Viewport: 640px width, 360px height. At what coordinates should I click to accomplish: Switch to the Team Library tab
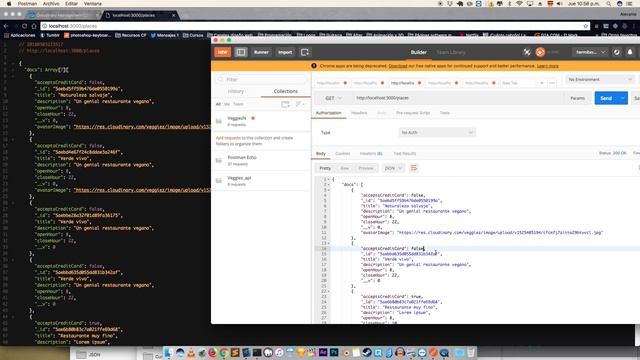click(x=451, y=52)
